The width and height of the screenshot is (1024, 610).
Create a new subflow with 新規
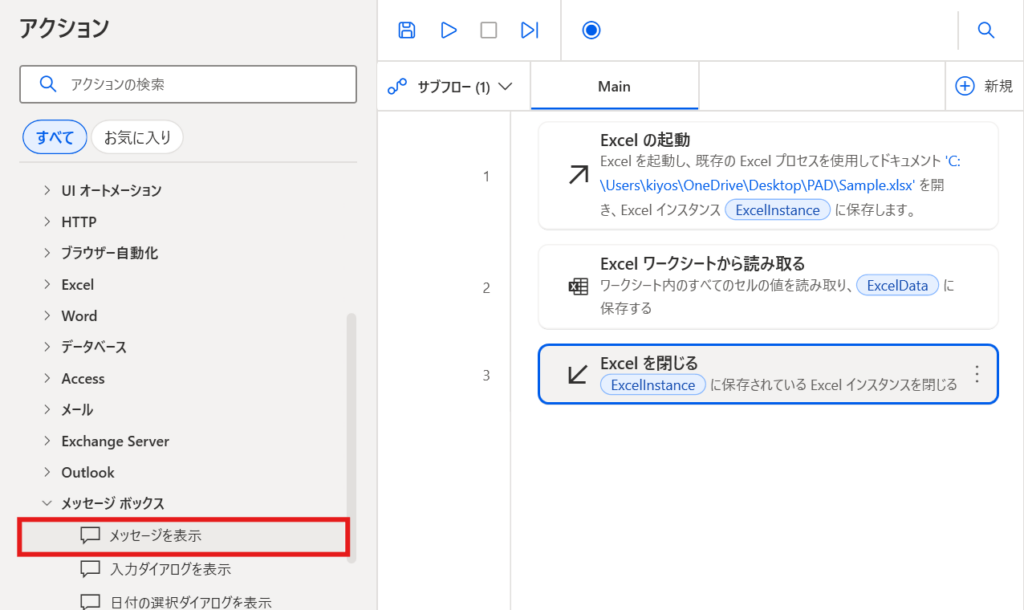pos(984,86)
